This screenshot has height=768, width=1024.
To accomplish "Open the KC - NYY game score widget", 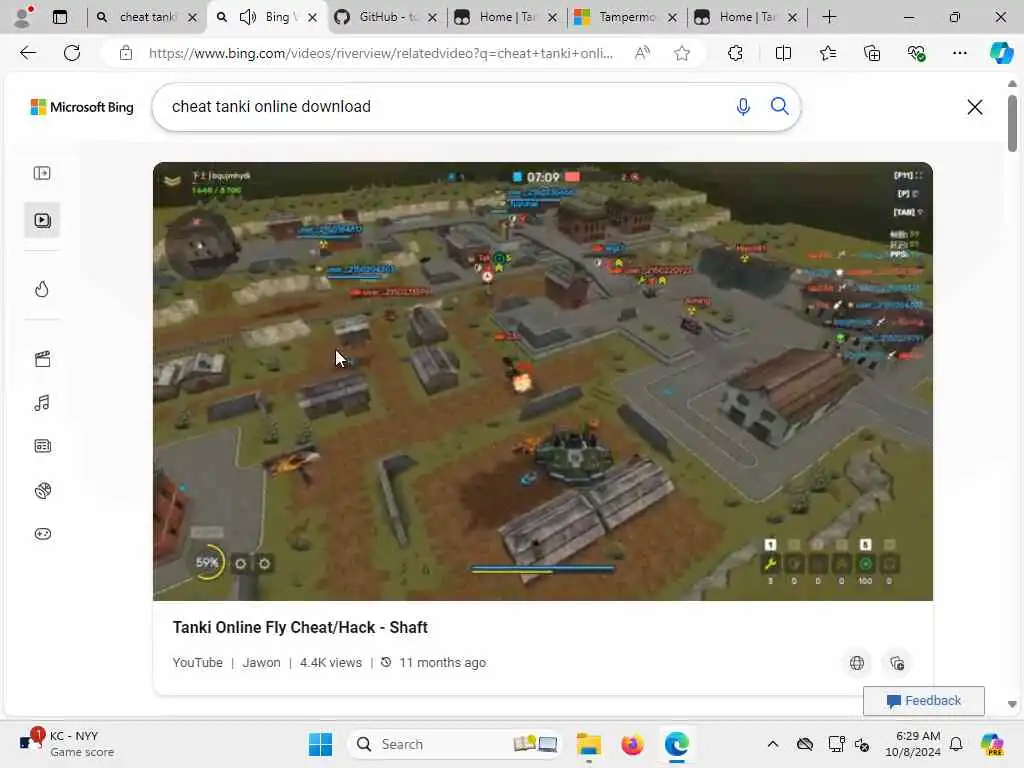I will 67,744.
